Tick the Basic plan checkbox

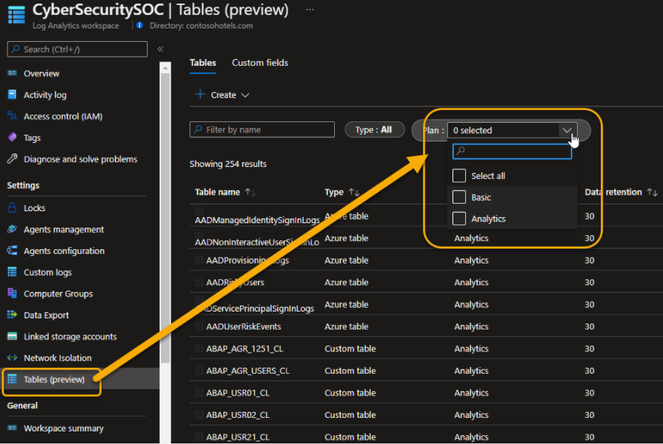click(459, 197)
